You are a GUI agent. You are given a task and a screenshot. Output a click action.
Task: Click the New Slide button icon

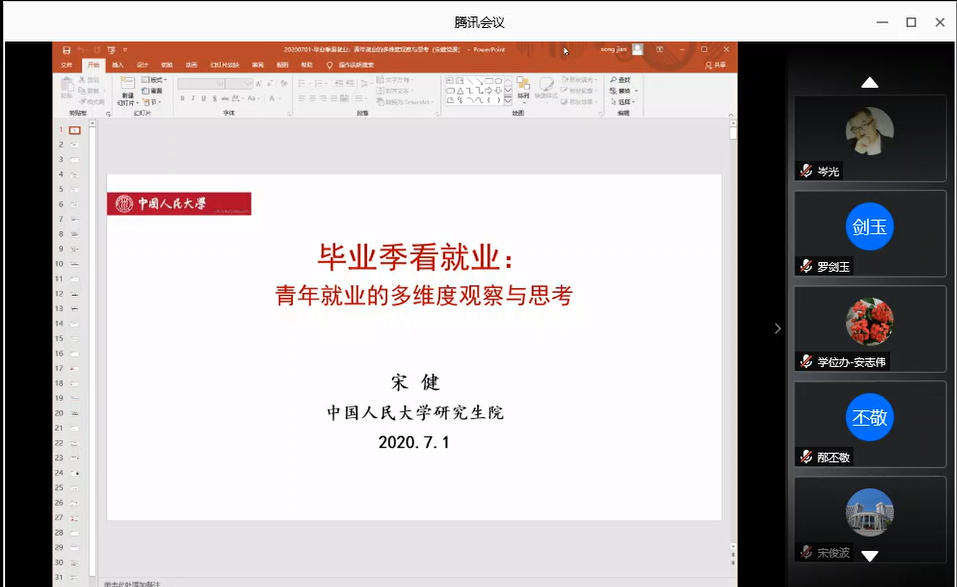[x=128, y=84]
